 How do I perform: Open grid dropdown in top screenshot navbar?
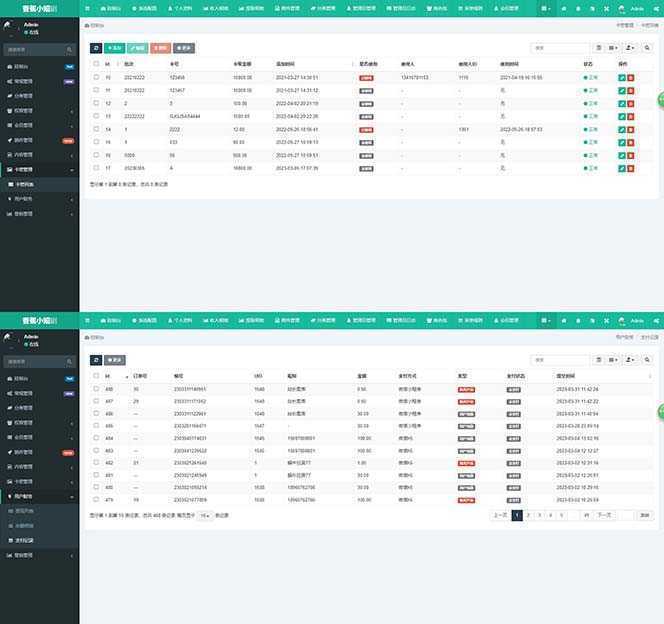[546, 8]
